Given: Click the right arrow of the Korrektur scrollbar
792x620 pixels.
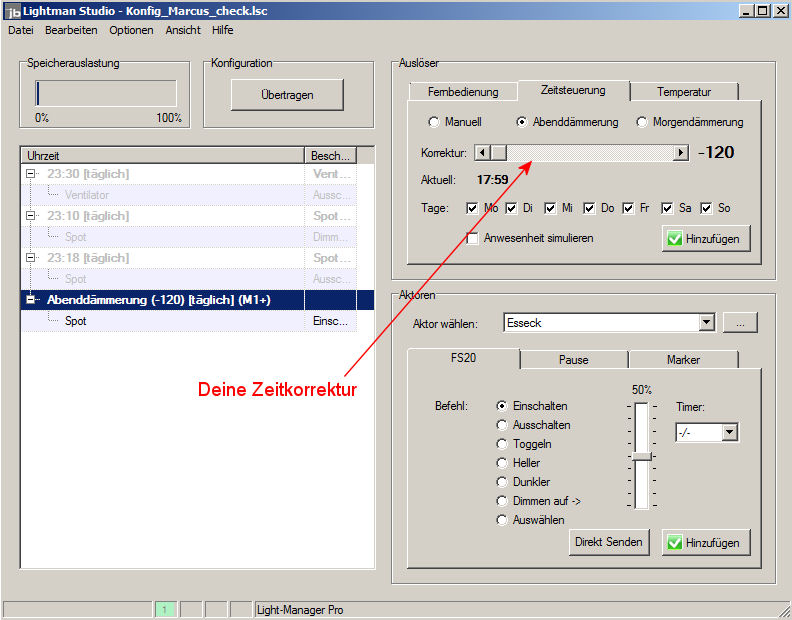Looking at the screenshot, I should (681, 153).
